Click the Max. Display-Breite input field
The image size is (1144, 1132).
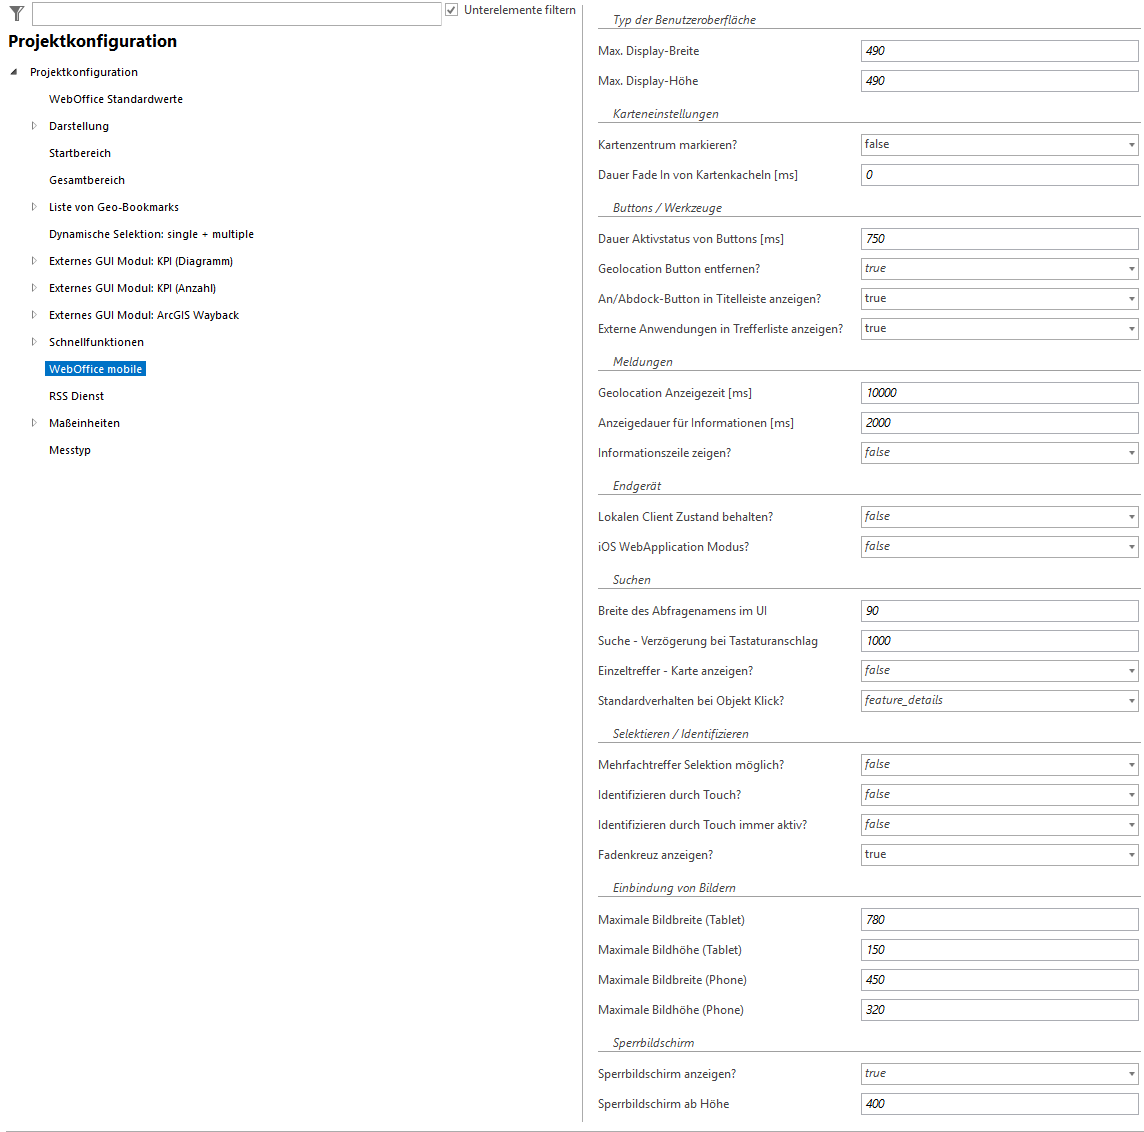tap(999, 51)
